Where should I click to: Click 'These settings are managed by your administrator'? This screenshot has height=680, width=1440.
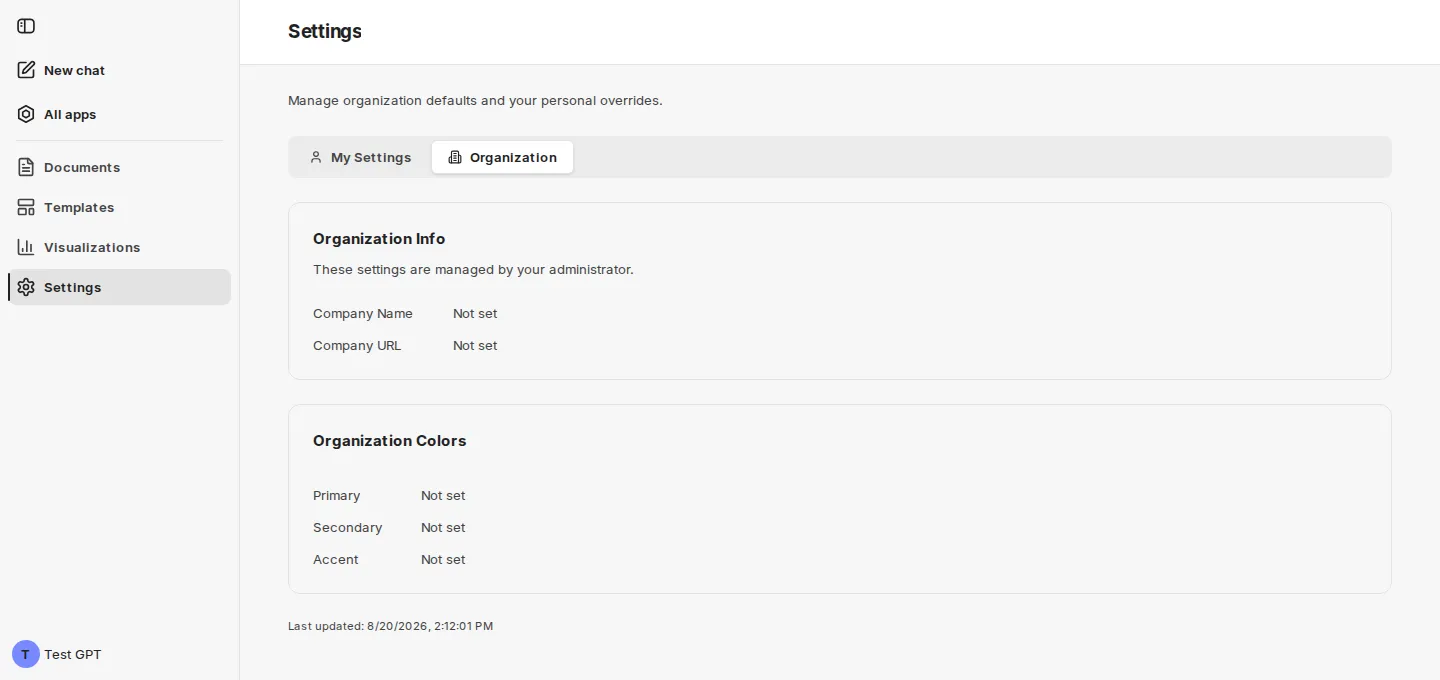[473, 269]
